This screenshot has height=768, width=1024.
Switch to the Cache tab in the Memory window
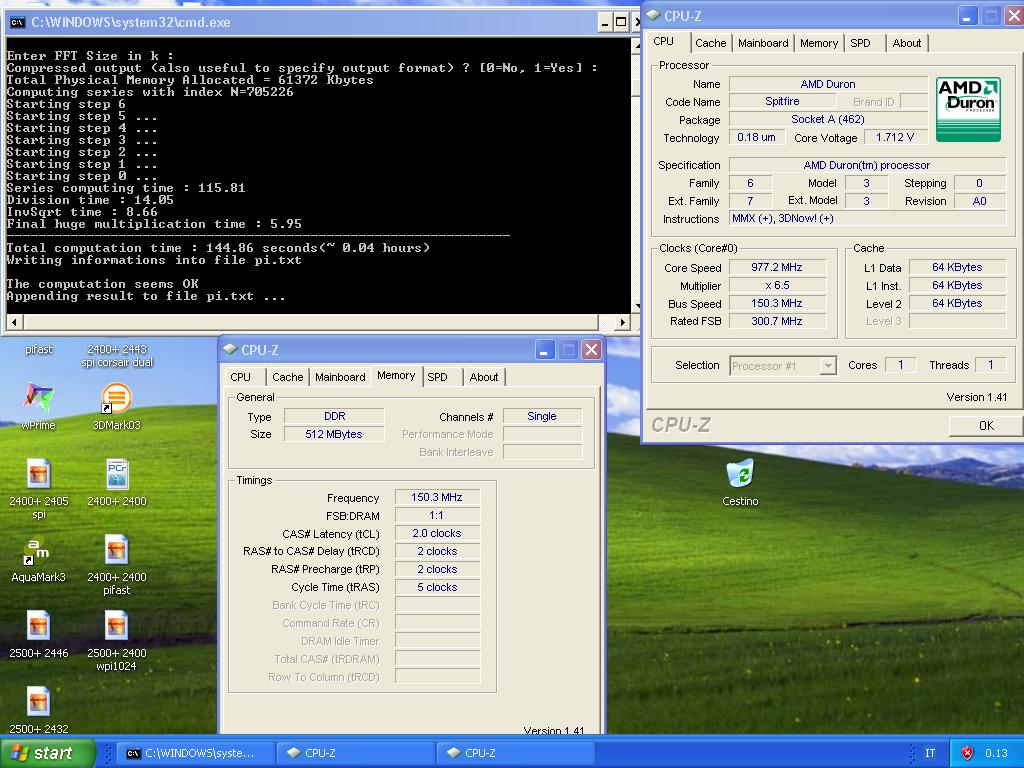(287, 377)
